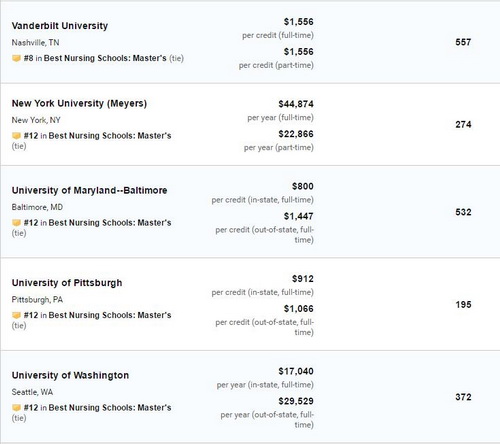Open University of Maryland--Baltimore profile
The width and height of the screenshot is (500, 444).
(x=89, y=190)
